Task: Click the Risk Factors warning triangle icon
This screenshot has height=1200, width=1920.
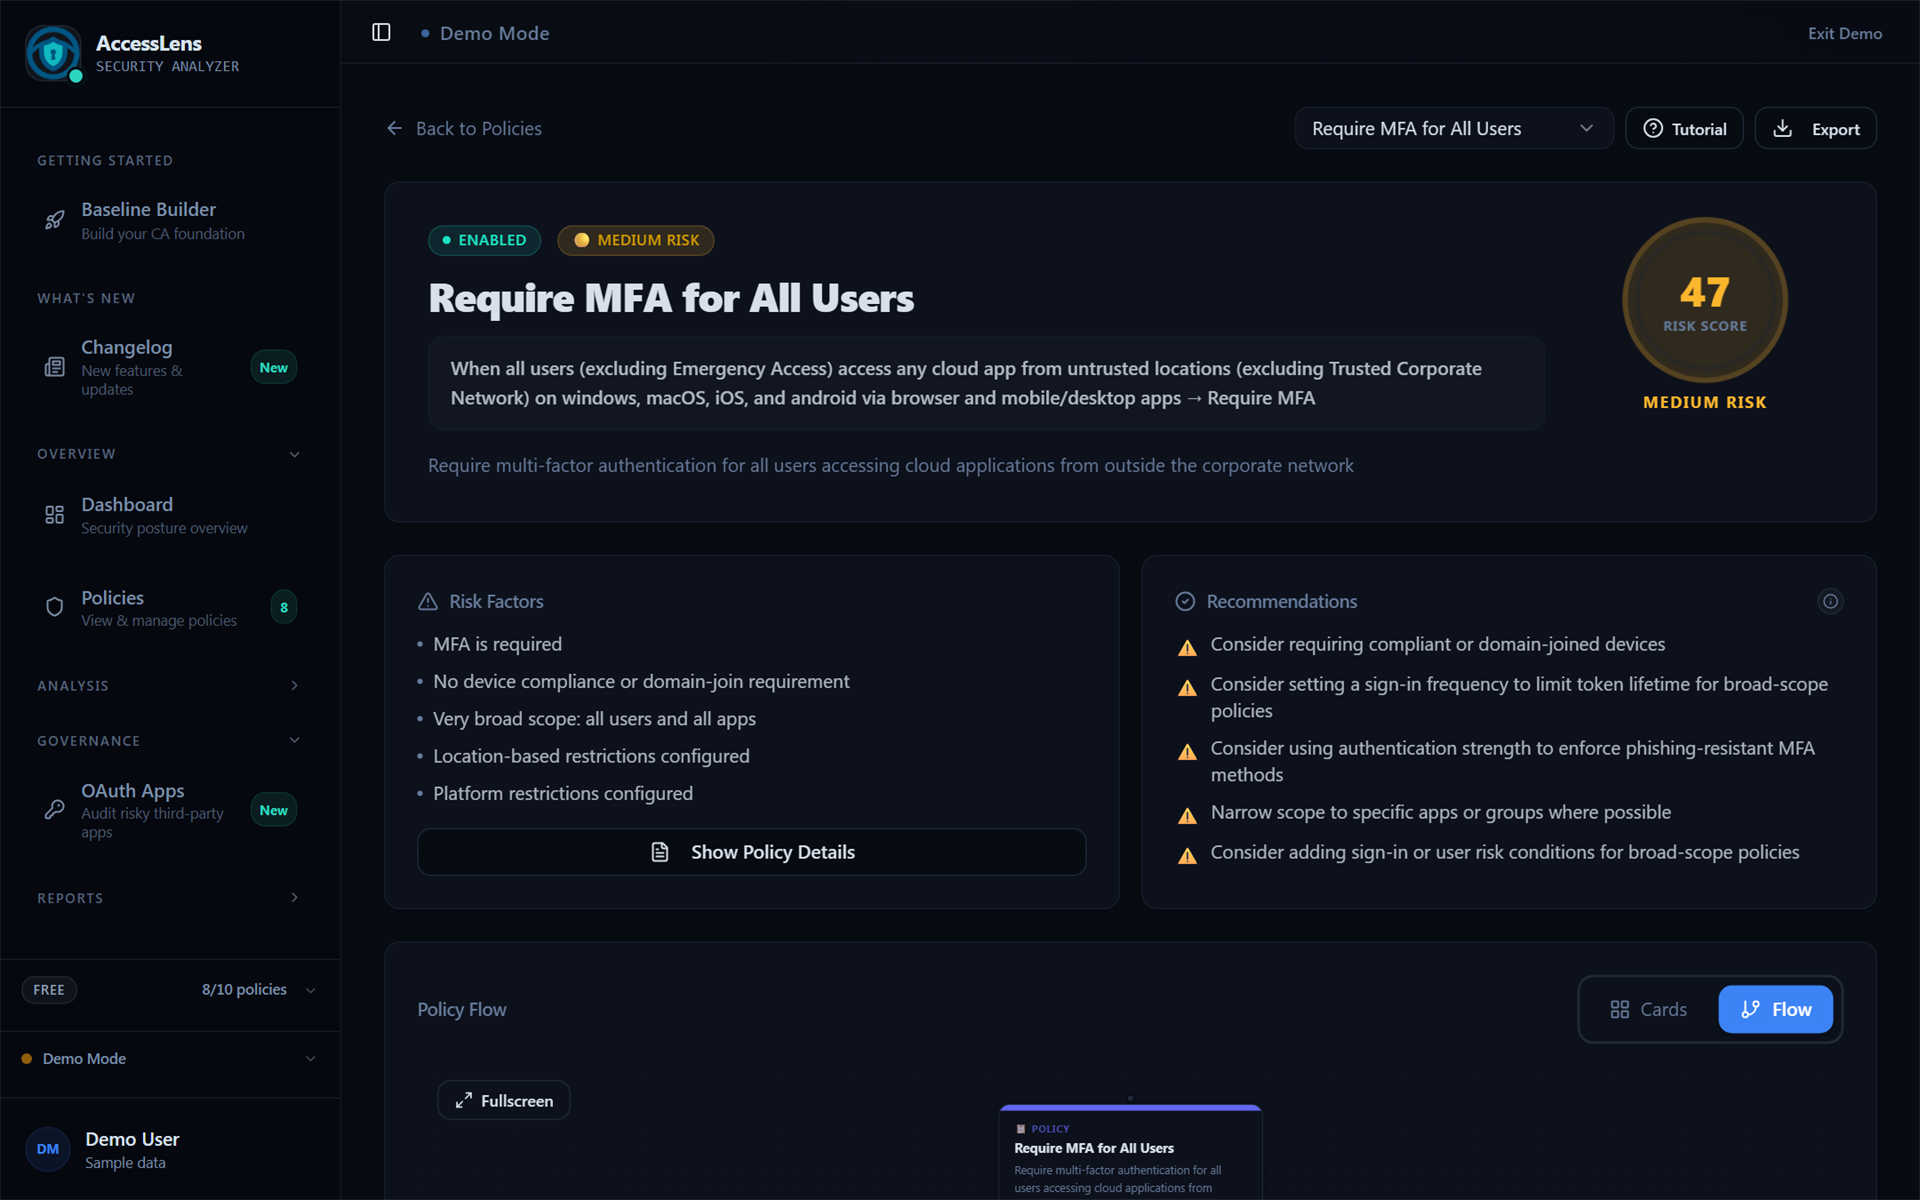Action: coord(428,601)
